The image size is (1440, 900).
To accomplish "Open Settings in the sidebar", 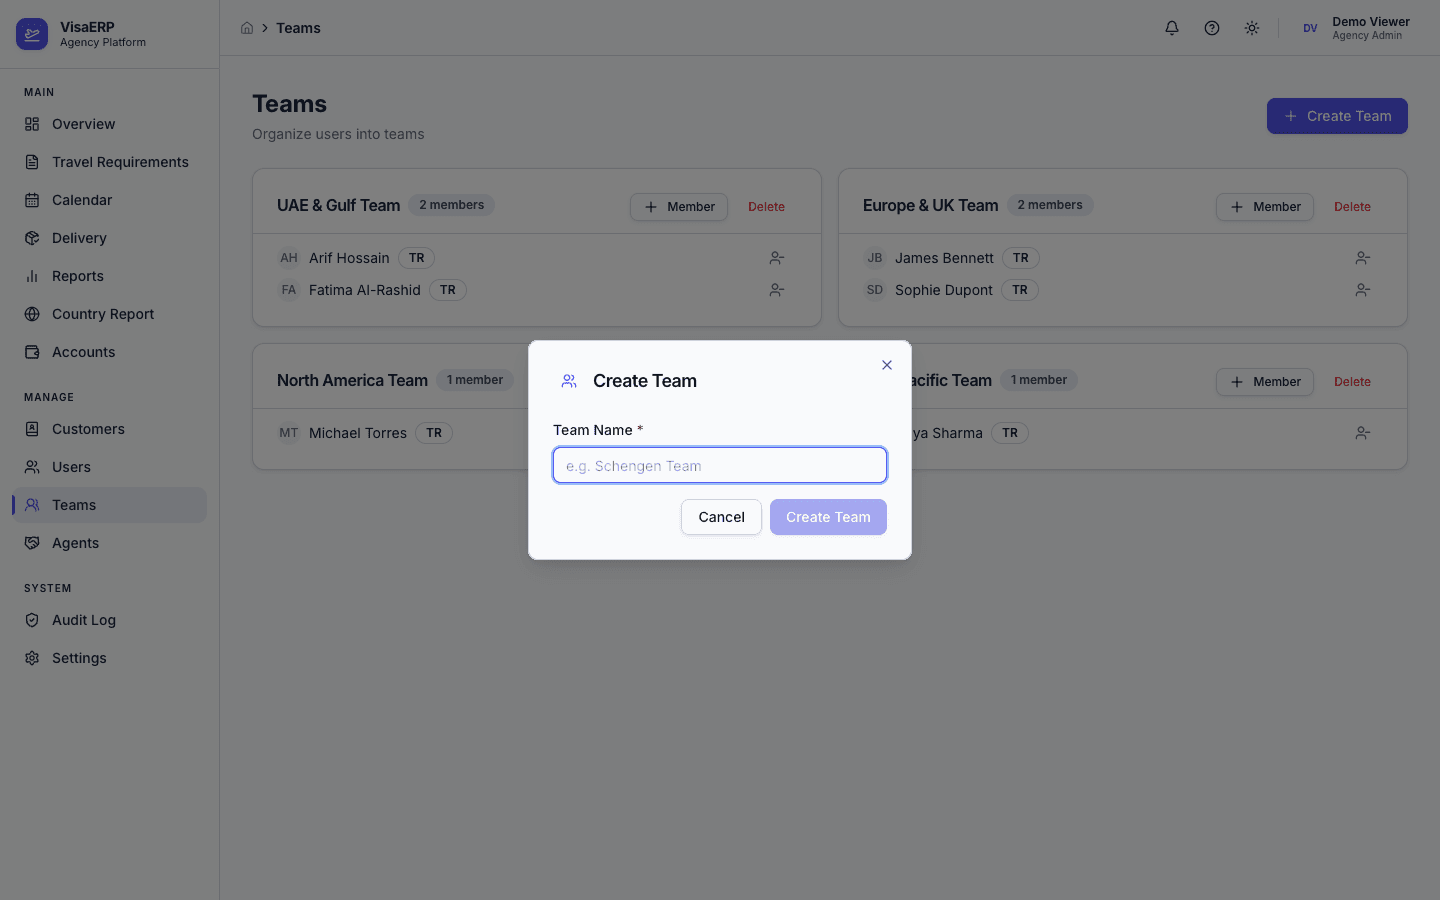I will click(79, 658).
